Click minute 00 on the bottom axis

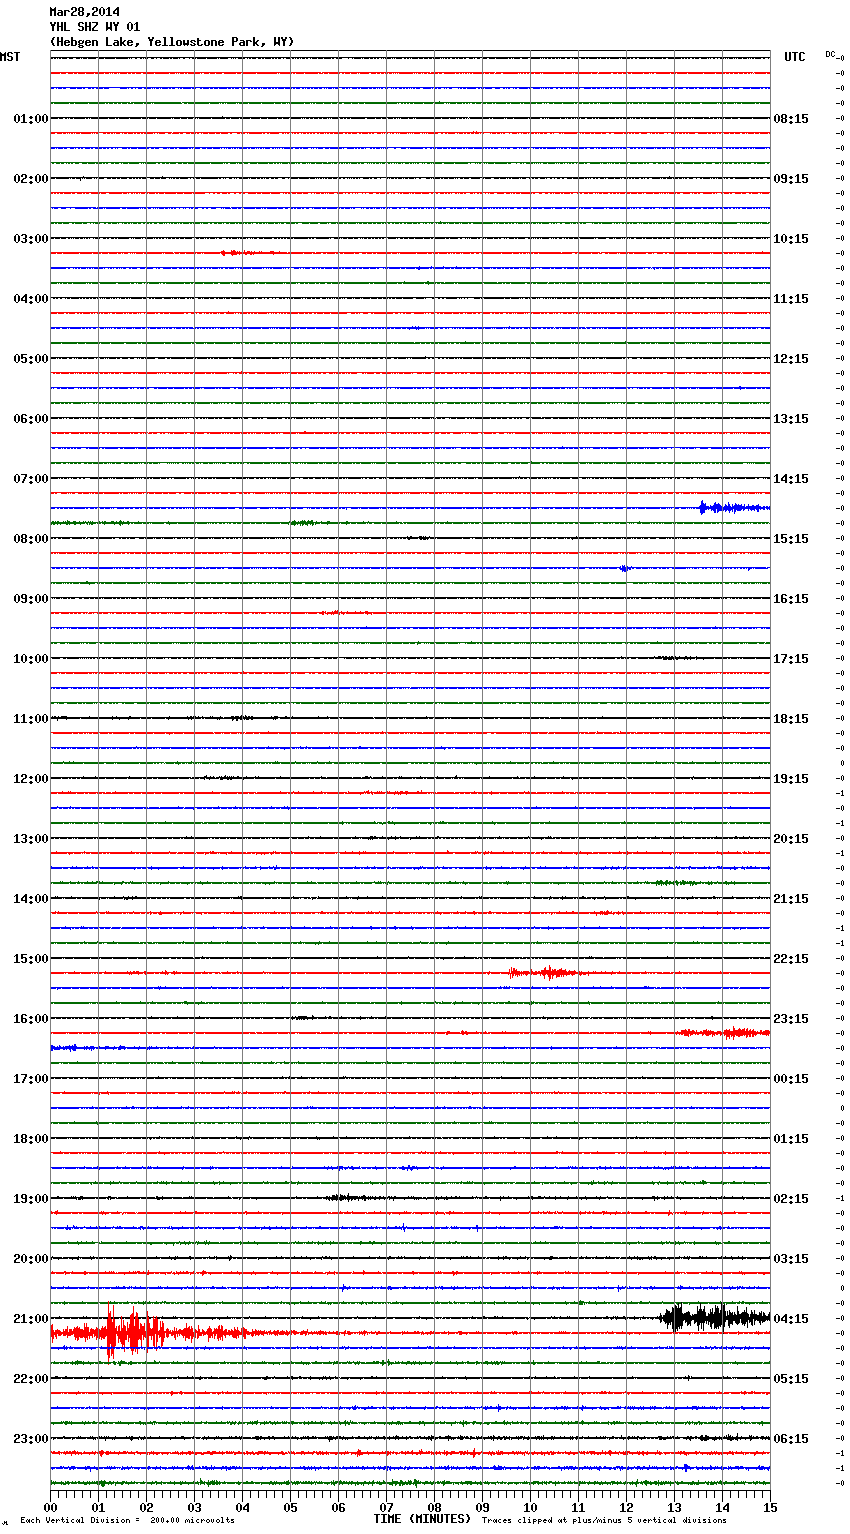point(50,1507)
